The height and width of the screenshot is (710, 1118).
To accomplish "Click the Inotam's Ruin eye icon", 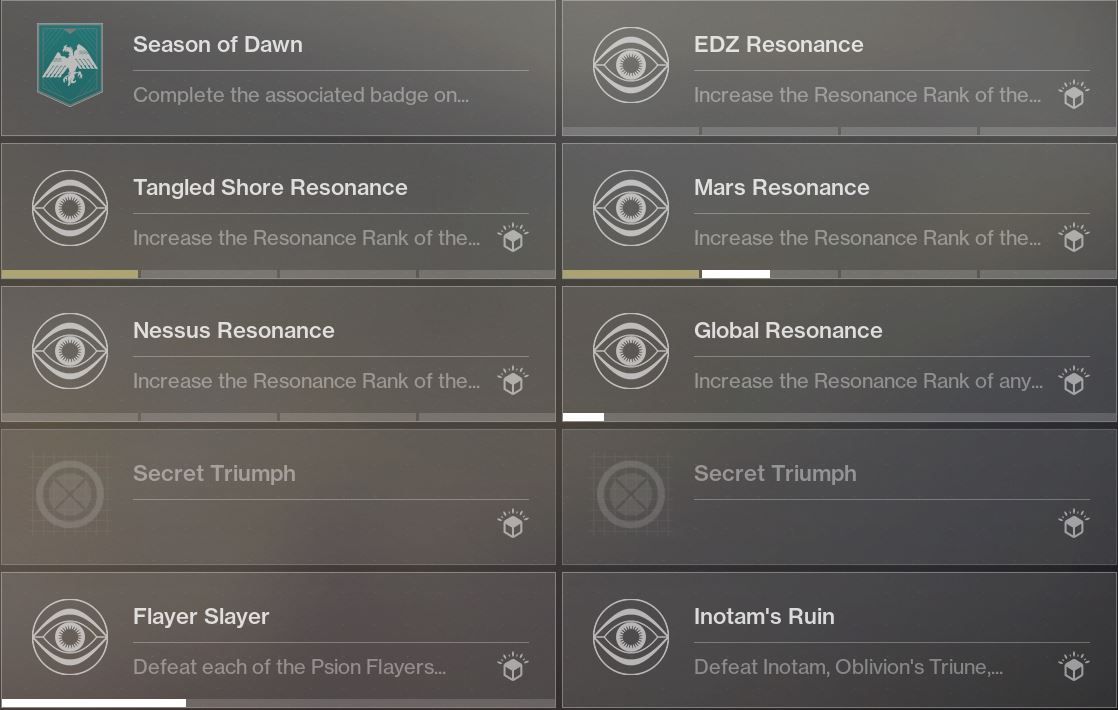I will pos(631,637).
